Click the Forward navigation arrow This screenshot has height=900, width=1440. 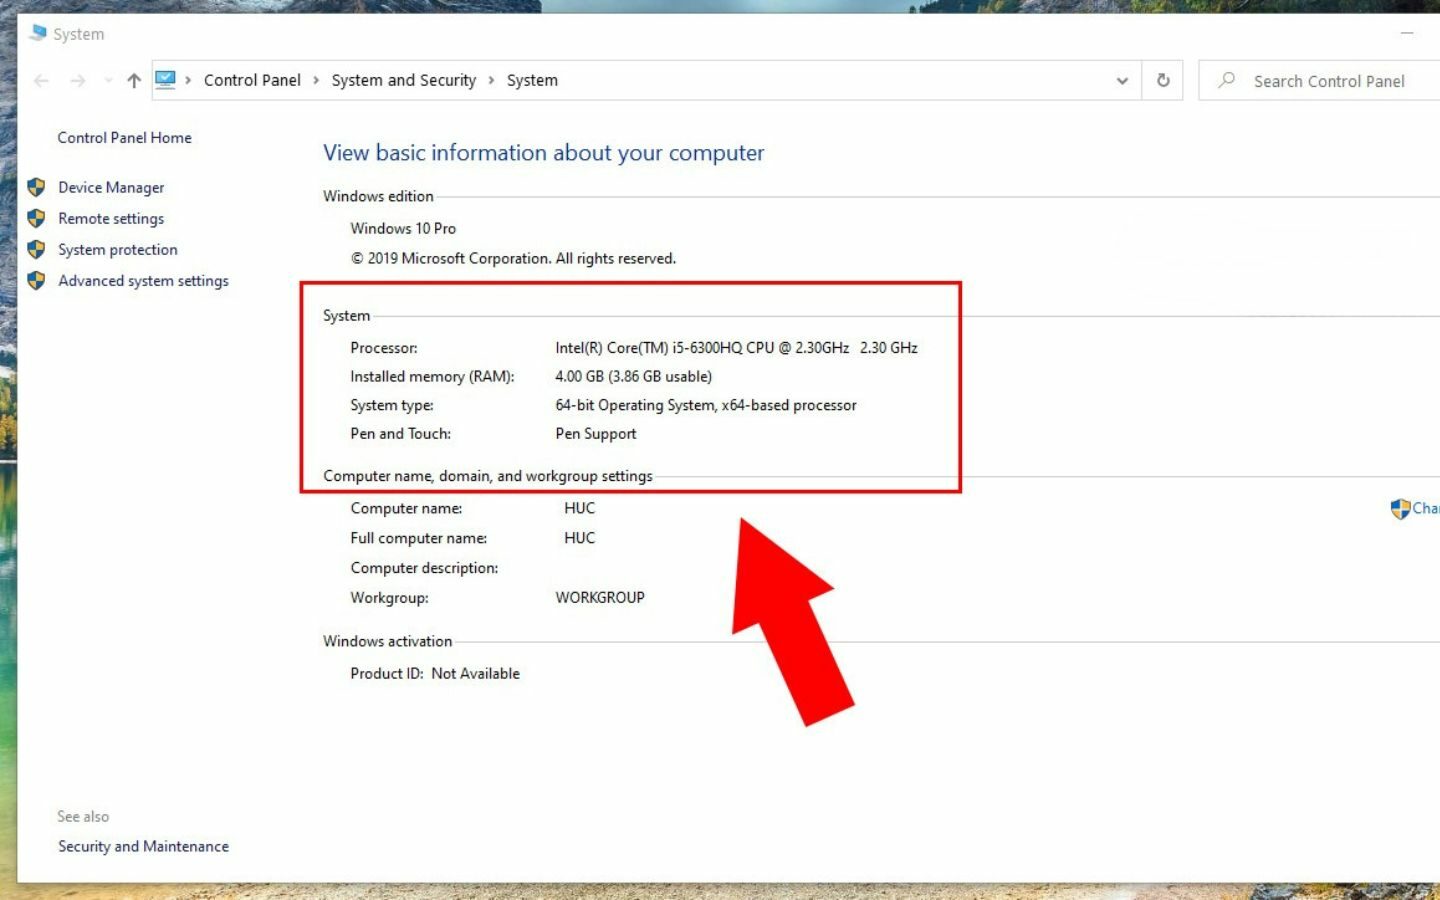pos(78,81)
